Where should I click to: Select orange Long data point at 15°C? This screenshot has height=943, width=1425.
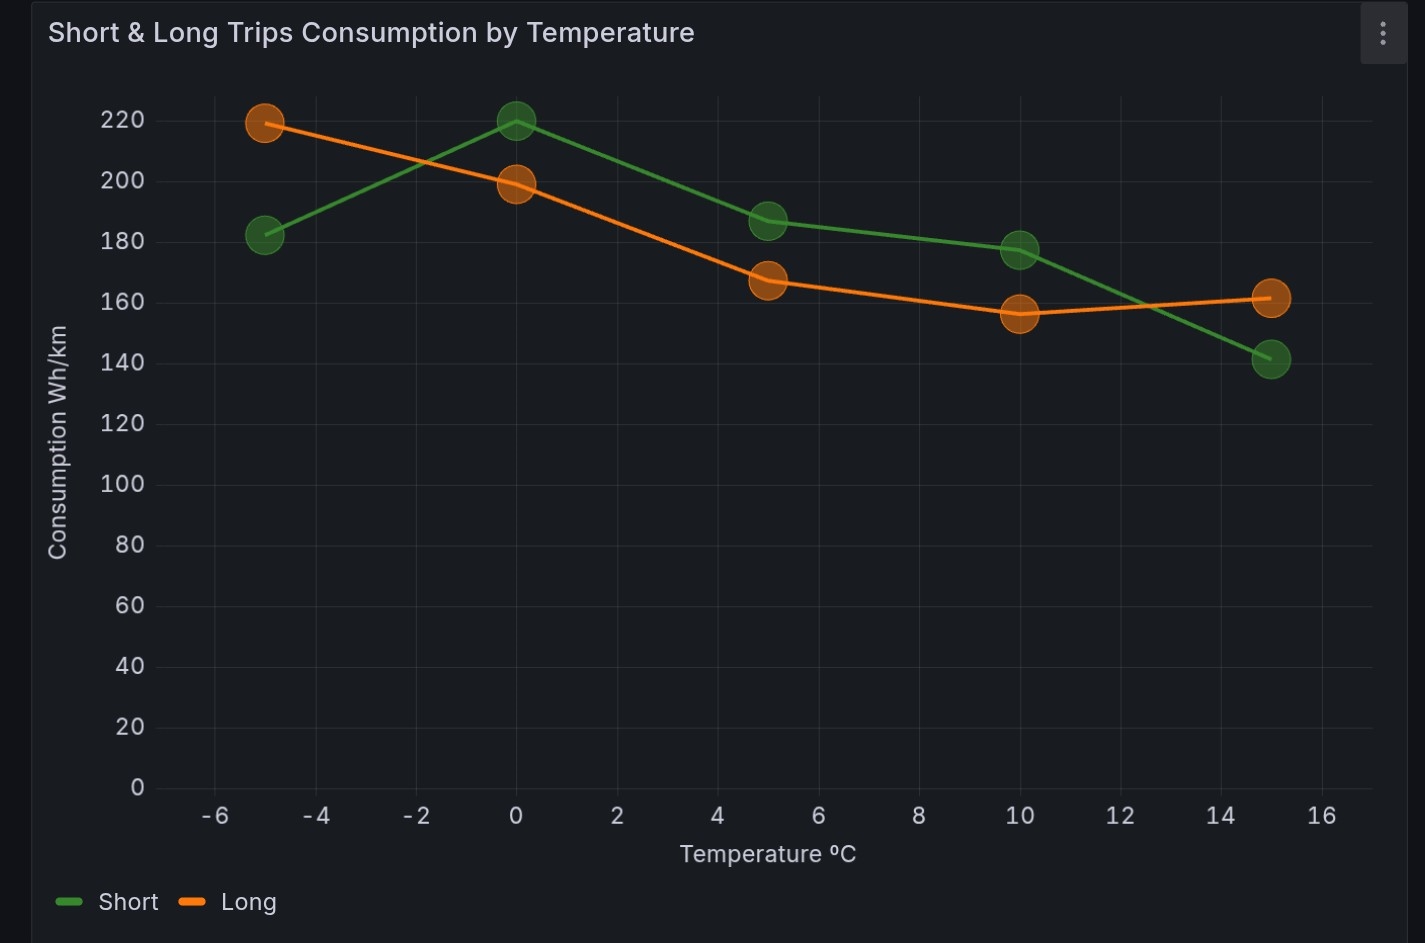[1271, 298]
